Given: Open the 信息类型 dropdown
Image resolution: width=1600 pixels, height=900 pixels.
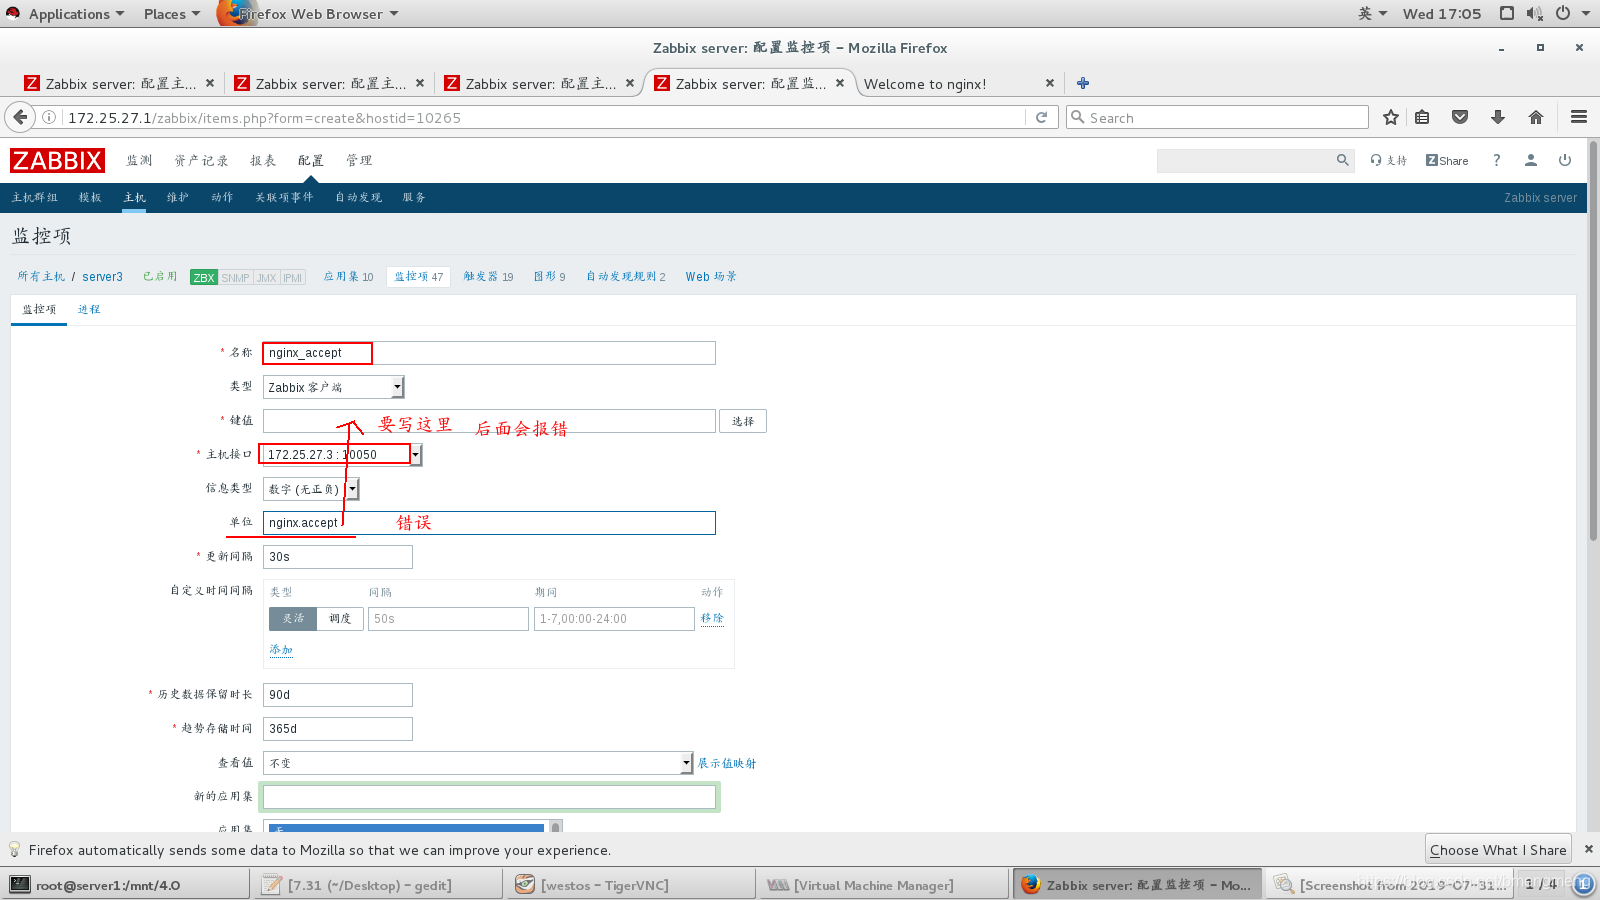Looking at the screenshot, I should (311, 489).
